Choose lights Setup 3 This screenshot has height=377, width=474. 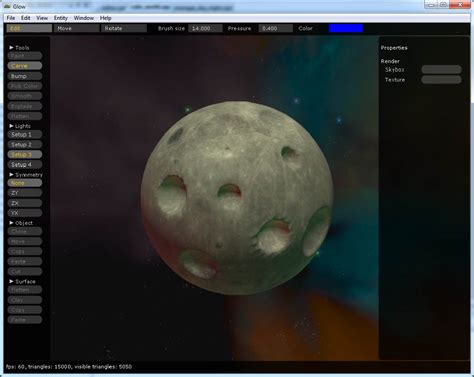pyautogui.click(x=25, y=155)
